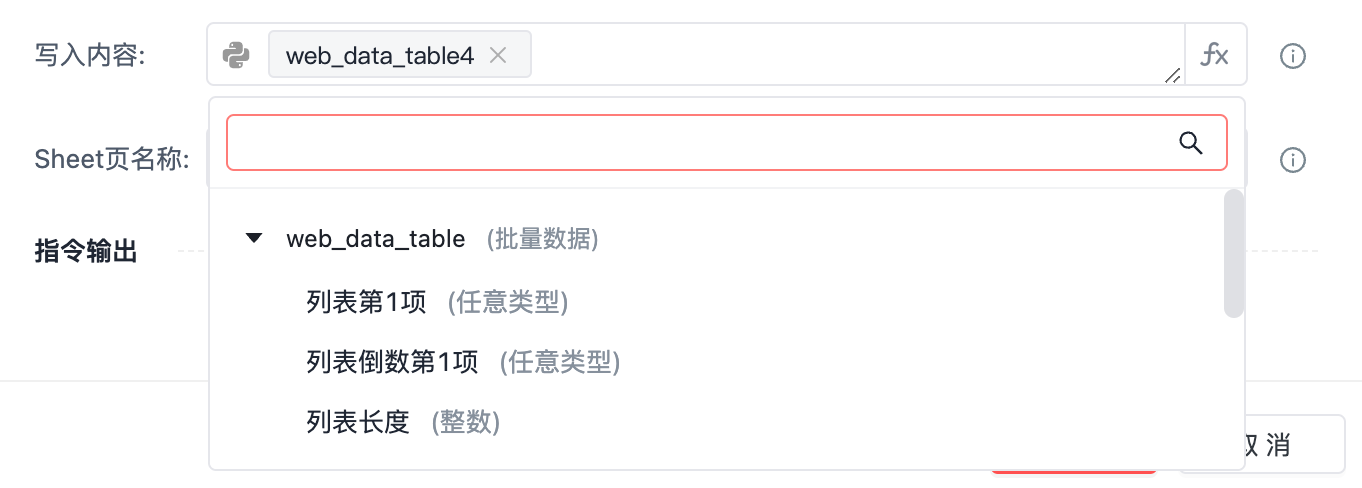Choose 列表倒数第1项 (任意类型) option
Viewport: 1362px width, 488px height.
463,361
